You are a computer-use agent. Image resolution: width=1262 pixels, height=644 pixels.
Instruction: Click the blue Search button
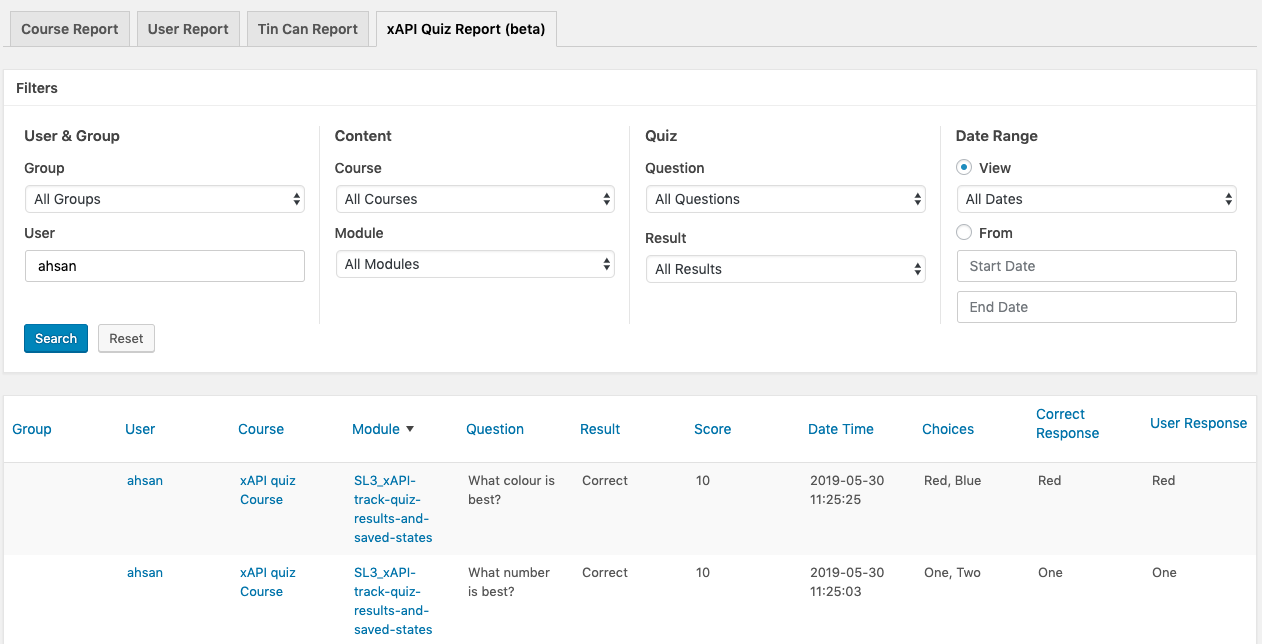tap(56, 338)
